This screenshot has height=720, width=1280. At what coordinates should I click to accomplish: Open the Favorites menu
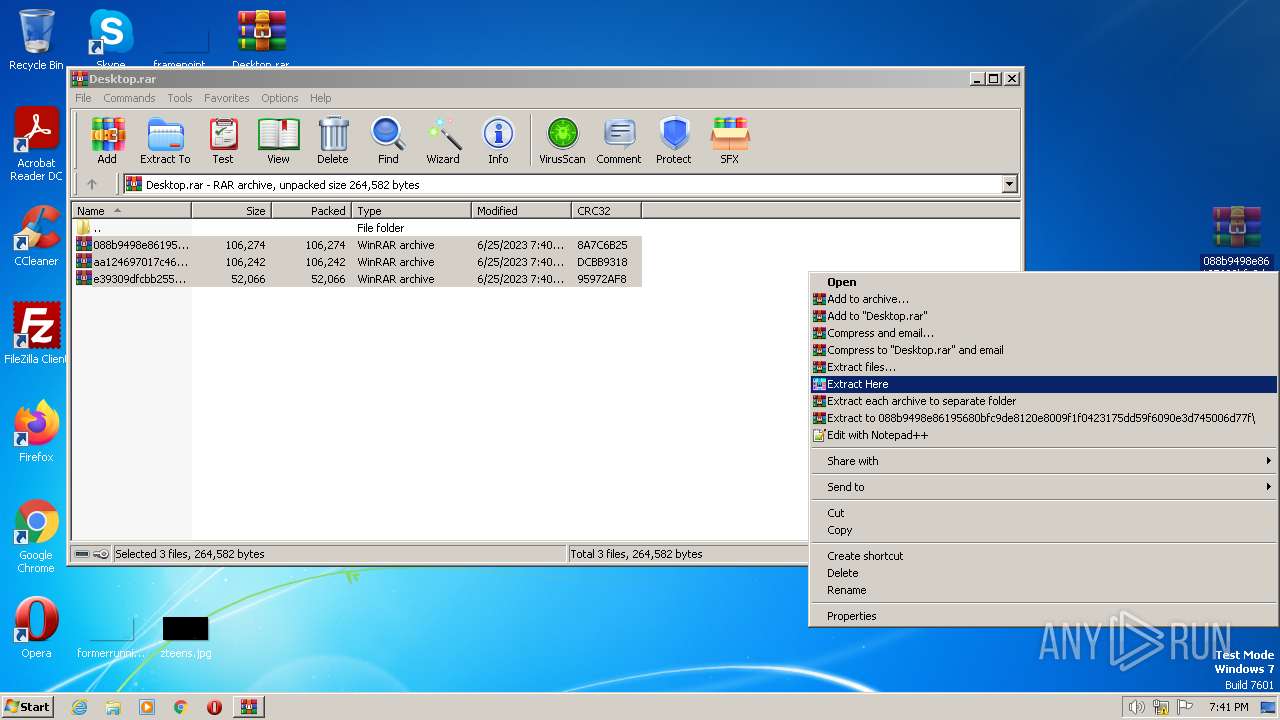pos(227,98)
